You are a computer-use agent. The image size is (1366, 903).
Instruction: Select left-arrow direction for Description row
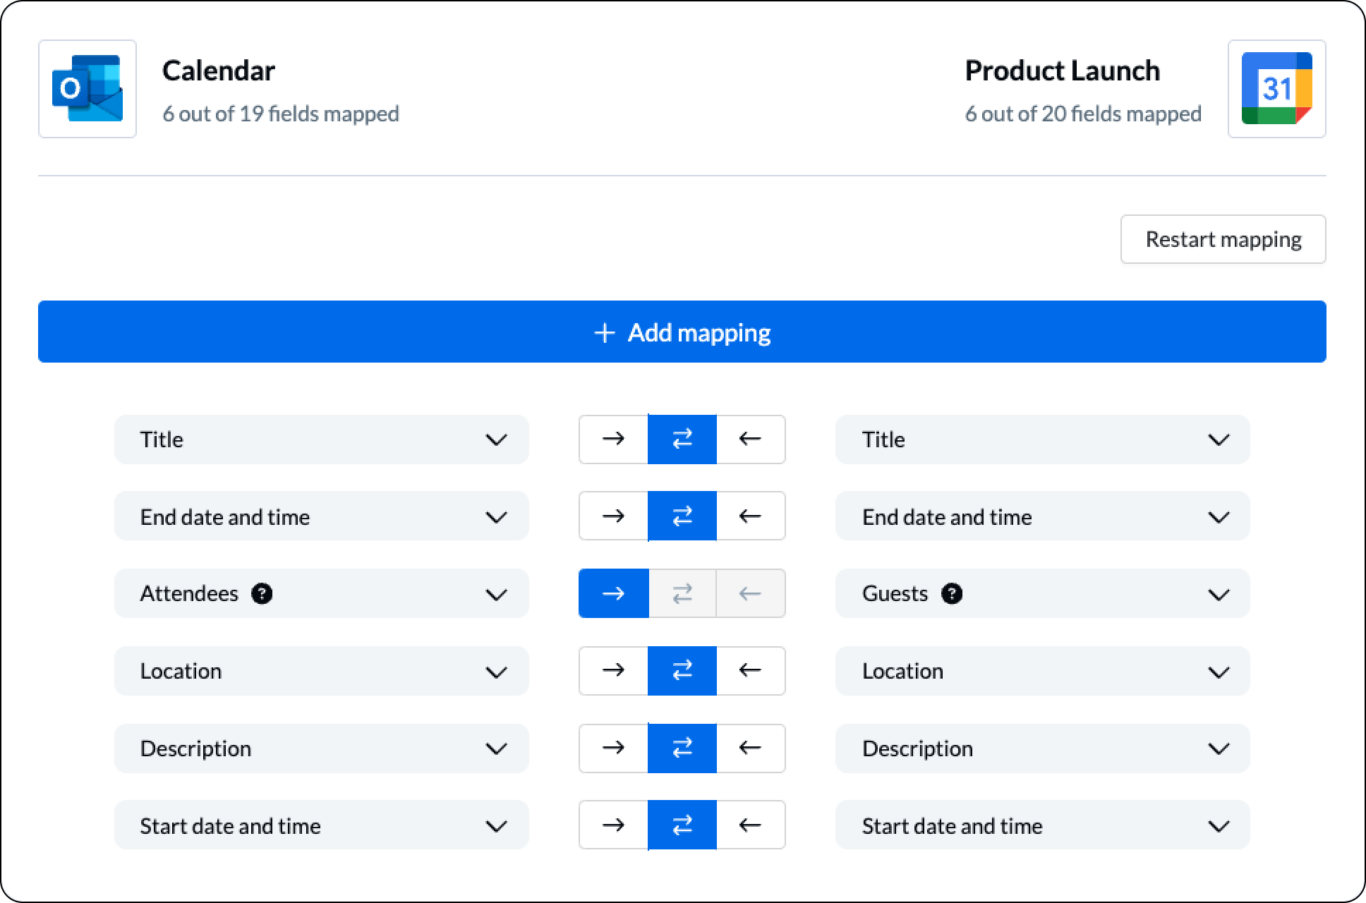(x=750, y=748)
